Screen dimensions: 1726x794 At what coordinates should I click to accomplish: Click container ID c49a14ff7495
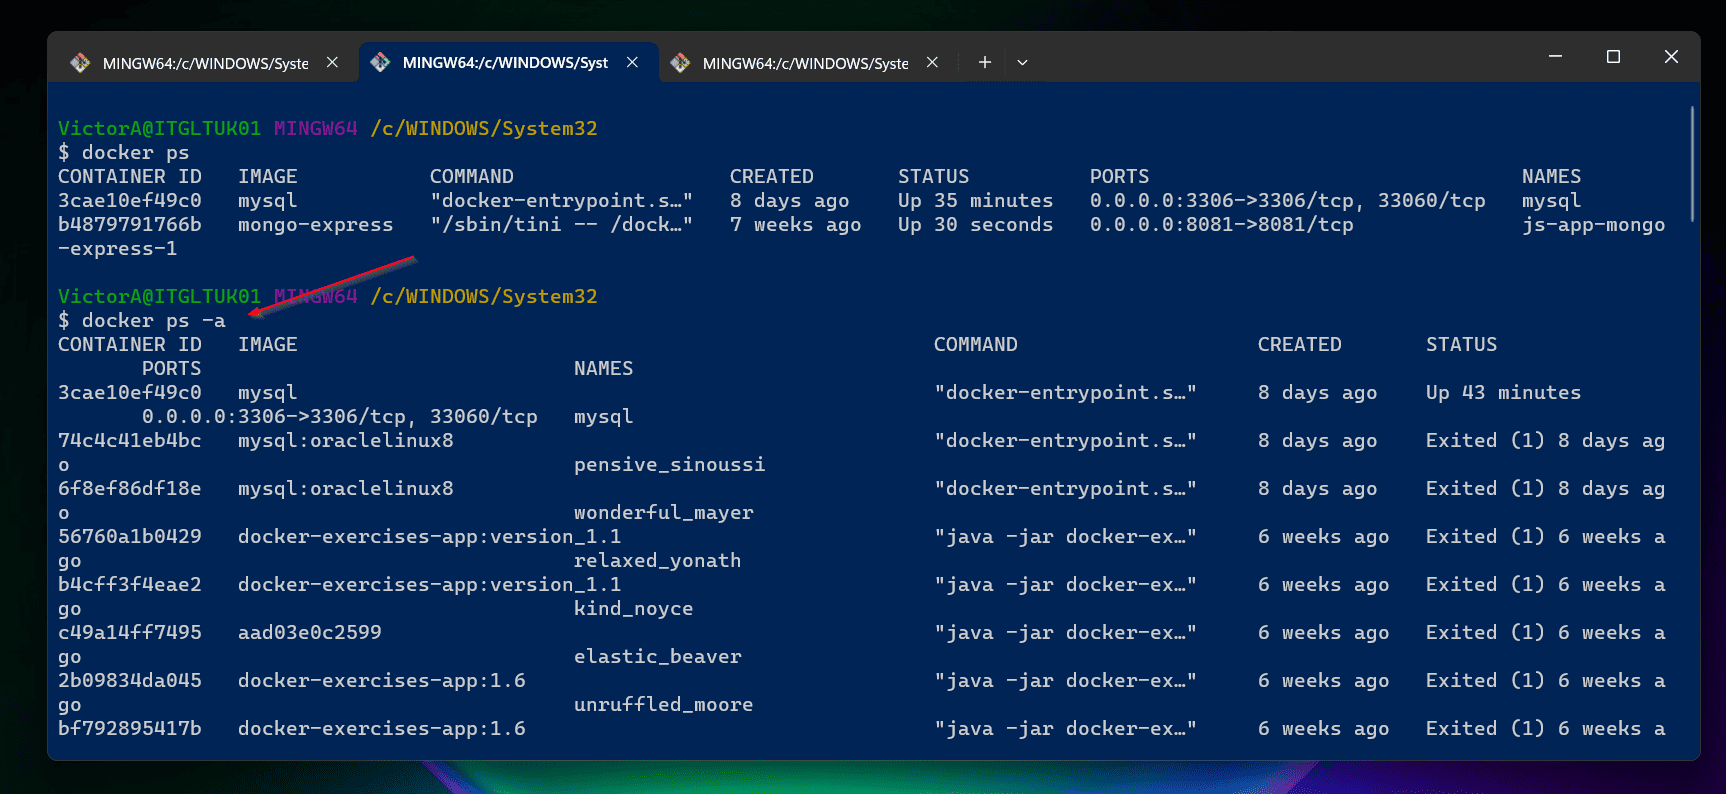(x=130, y=633)
